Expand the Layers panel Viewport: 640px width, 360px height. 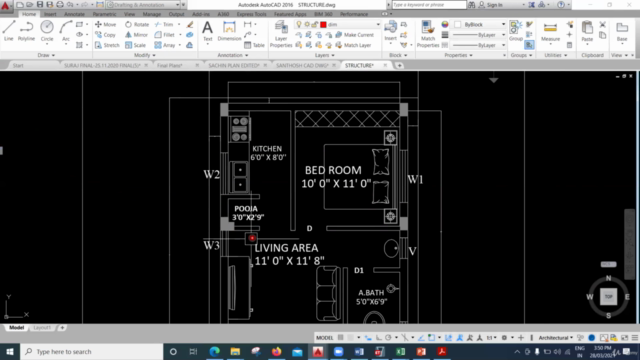tap(325, 55)
